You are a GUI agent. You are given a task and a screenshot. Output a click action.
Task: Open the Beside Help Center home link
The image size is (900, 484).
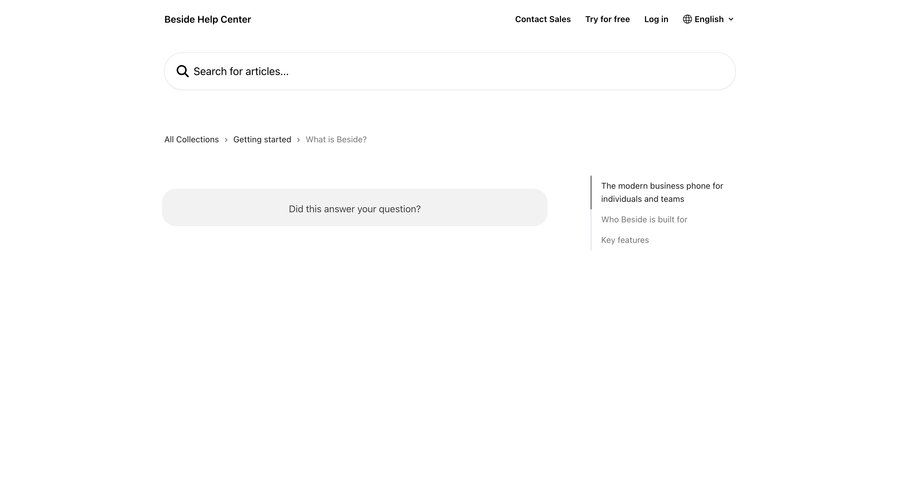(x=208, y=20)
